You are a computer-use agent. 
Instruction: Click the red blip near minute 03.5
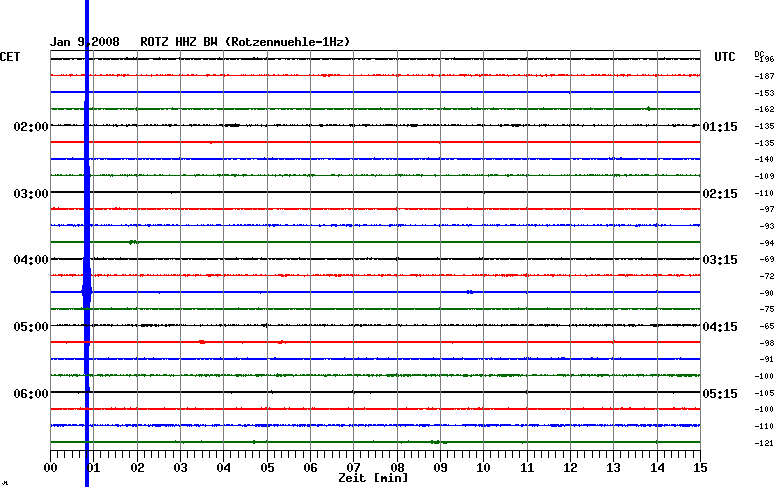pyautogui.click(x=202, y=342)
